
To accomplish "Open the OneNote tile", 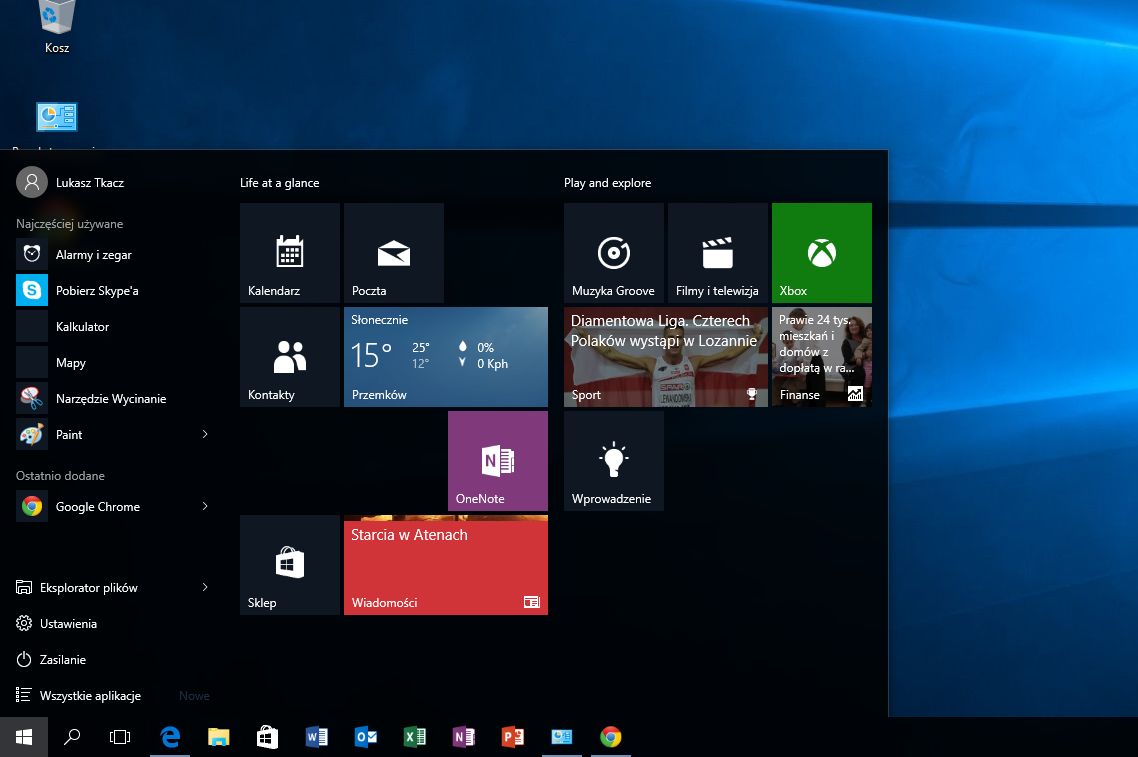I will point(497,460).
